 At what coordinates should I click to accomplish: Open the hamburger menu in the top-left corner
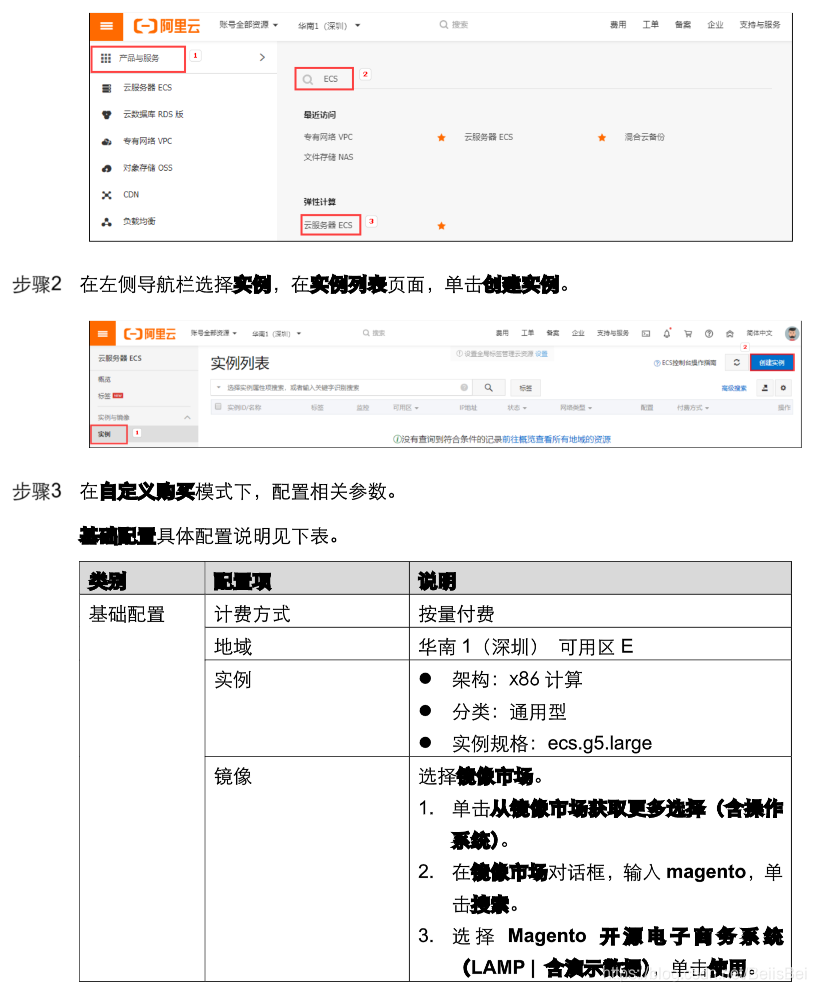[x=106, y=26]
